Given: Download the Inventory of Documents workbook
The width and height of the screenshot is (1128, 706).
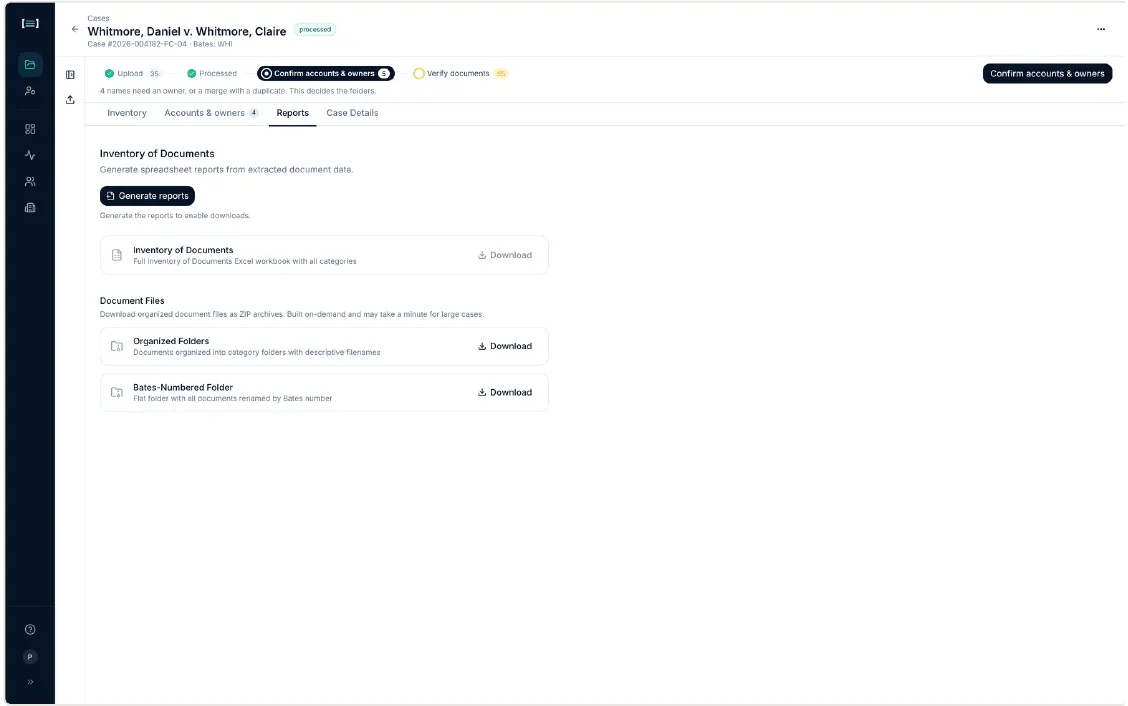Looking at the screenshot, I should [x=505, y=255].
